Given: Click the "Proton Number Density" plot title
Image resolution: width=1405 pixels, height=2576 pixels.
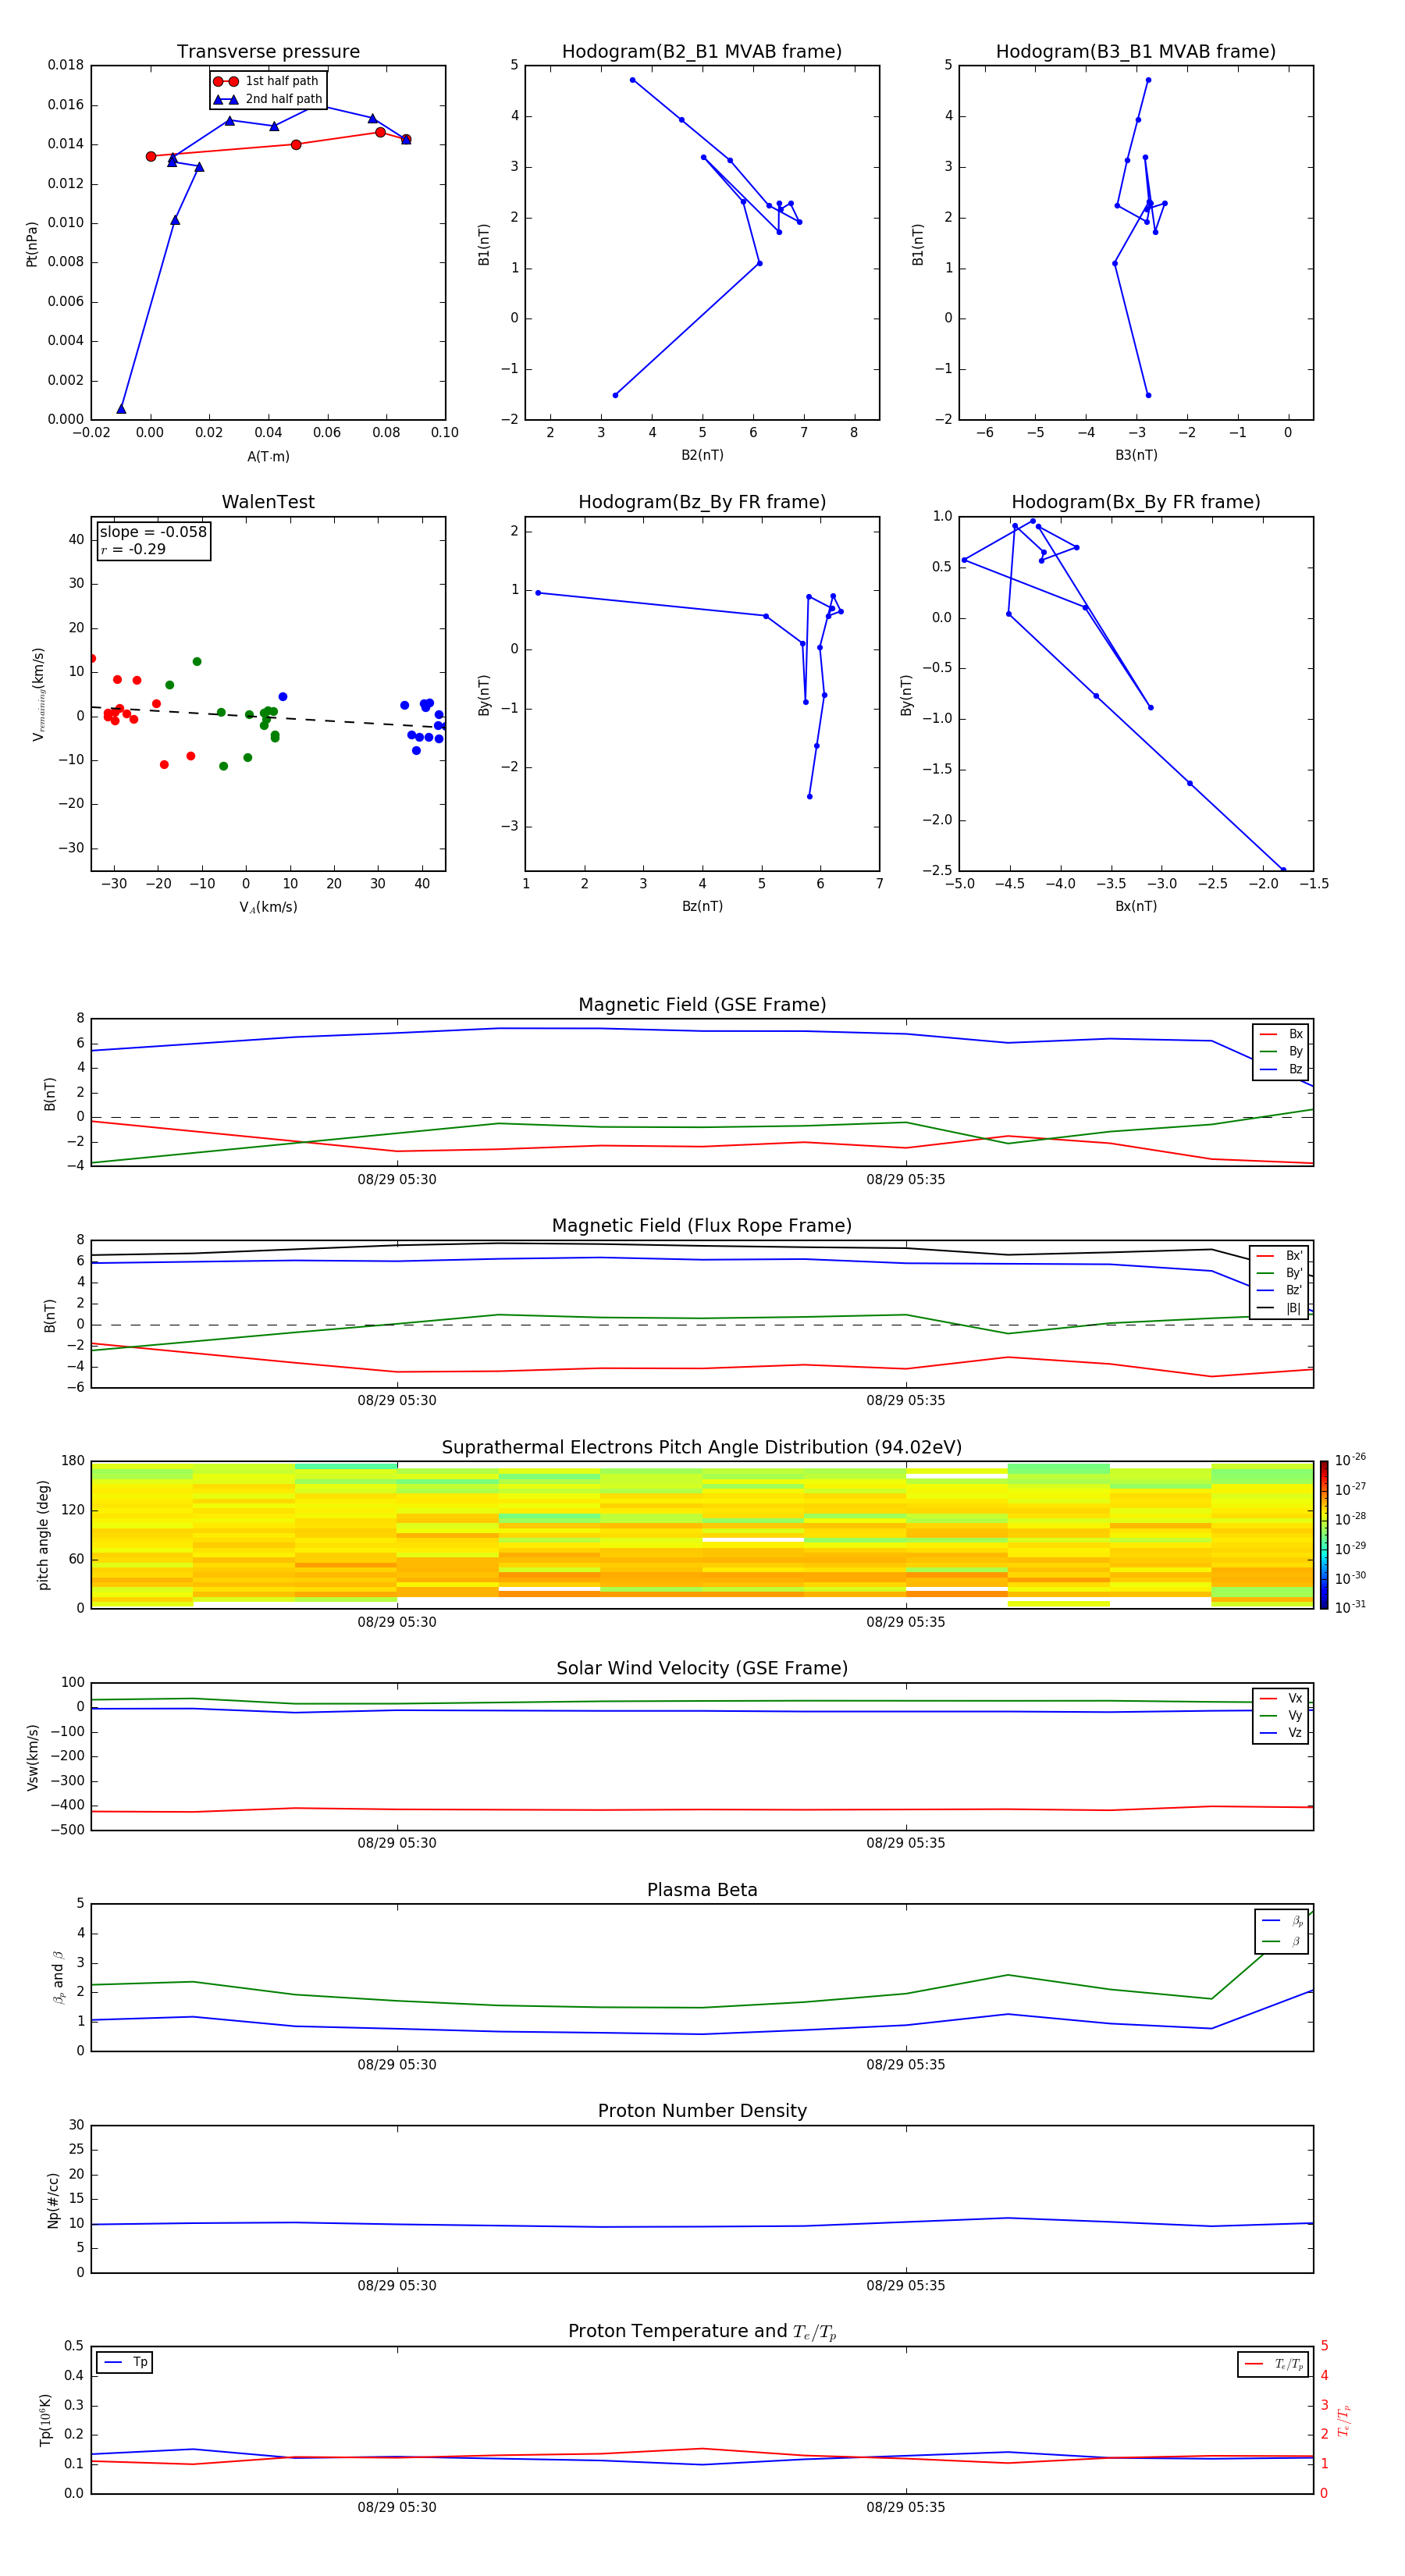Looking at the screenshot, I should (x=701, y=2111).
